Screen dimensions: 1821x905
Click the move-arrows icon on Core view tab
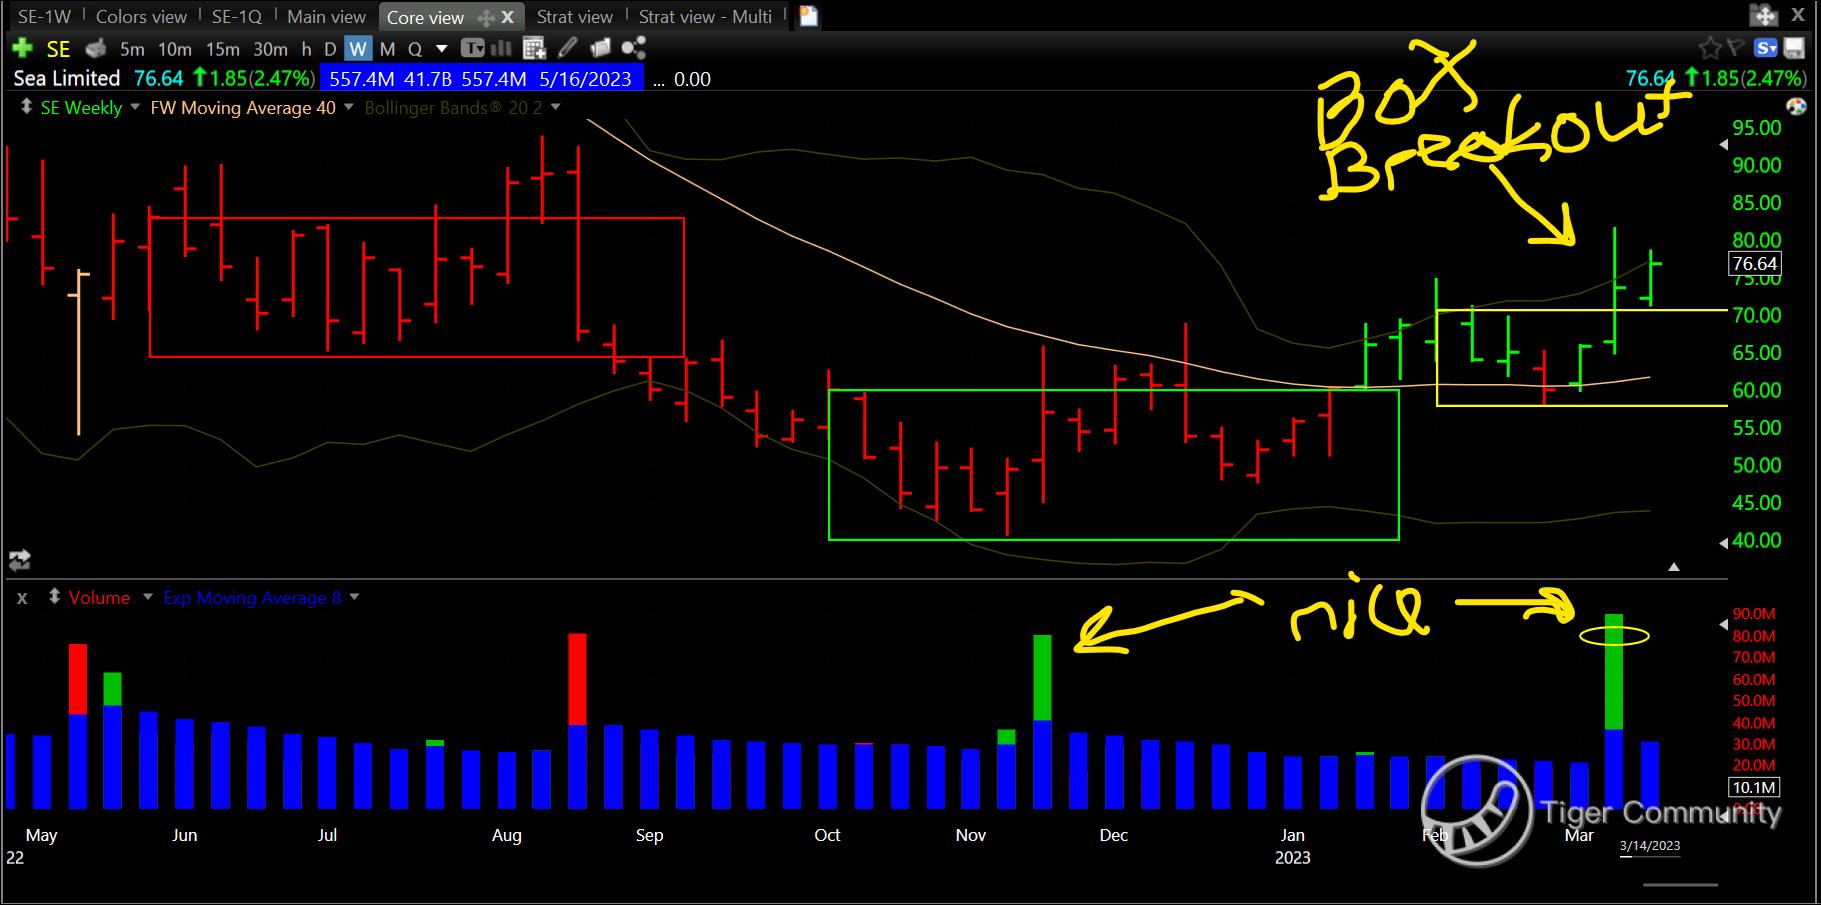tap(486, 17)
